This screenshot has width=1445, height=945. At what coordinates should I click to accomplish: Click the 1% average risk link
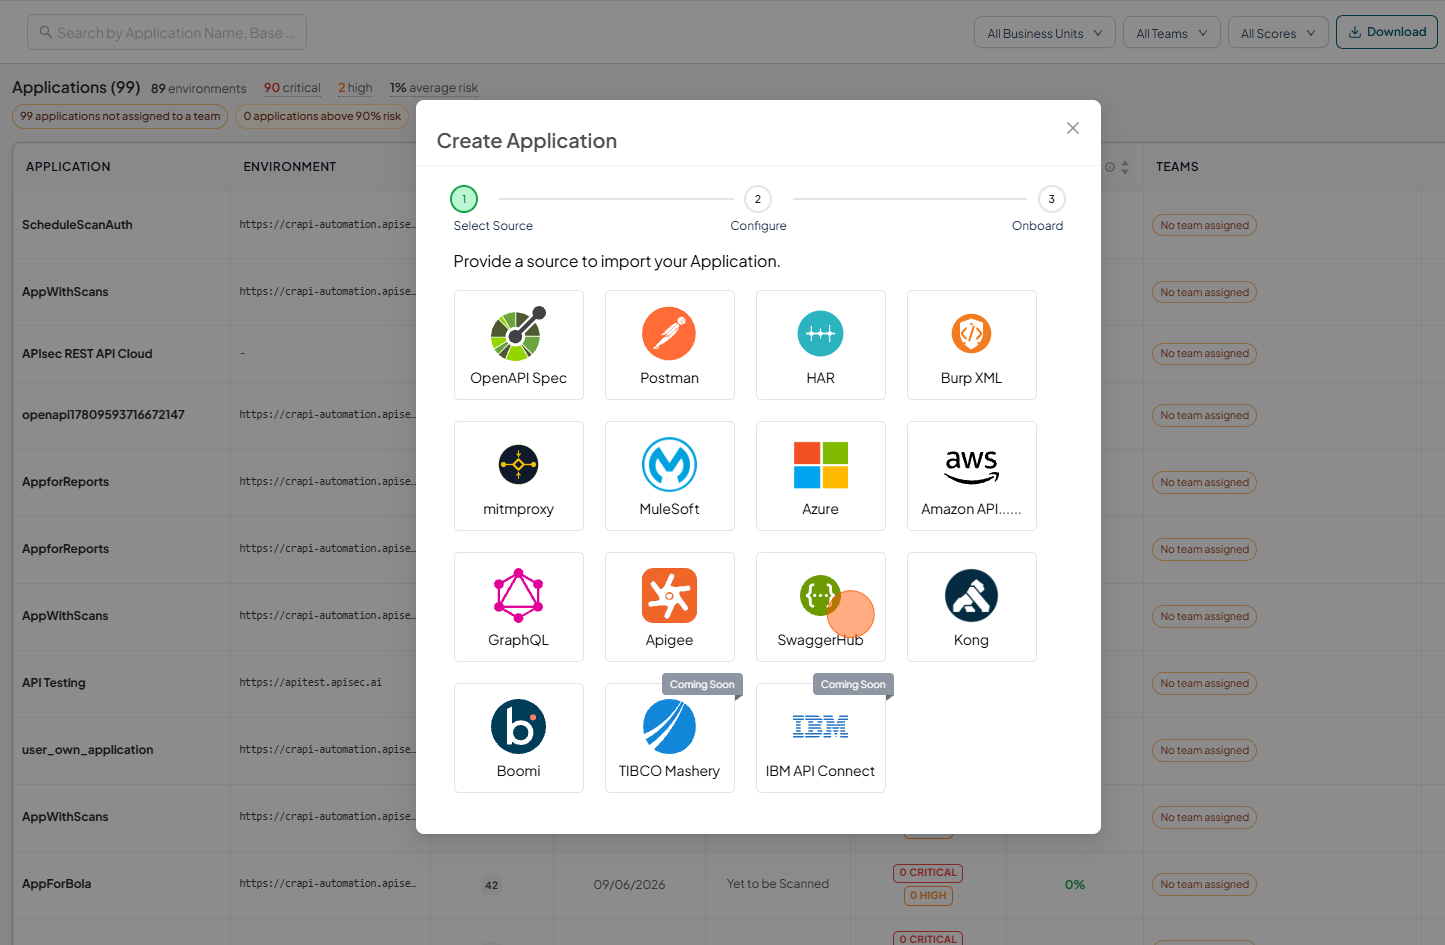coord(434,88)
